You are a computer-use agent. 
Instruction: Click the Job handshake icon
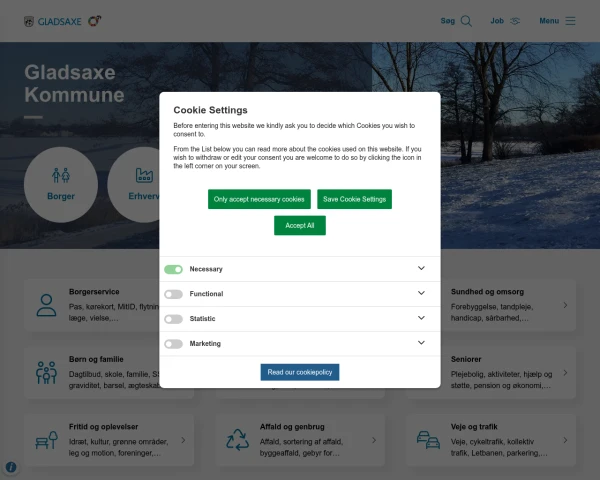coord(515,21)
